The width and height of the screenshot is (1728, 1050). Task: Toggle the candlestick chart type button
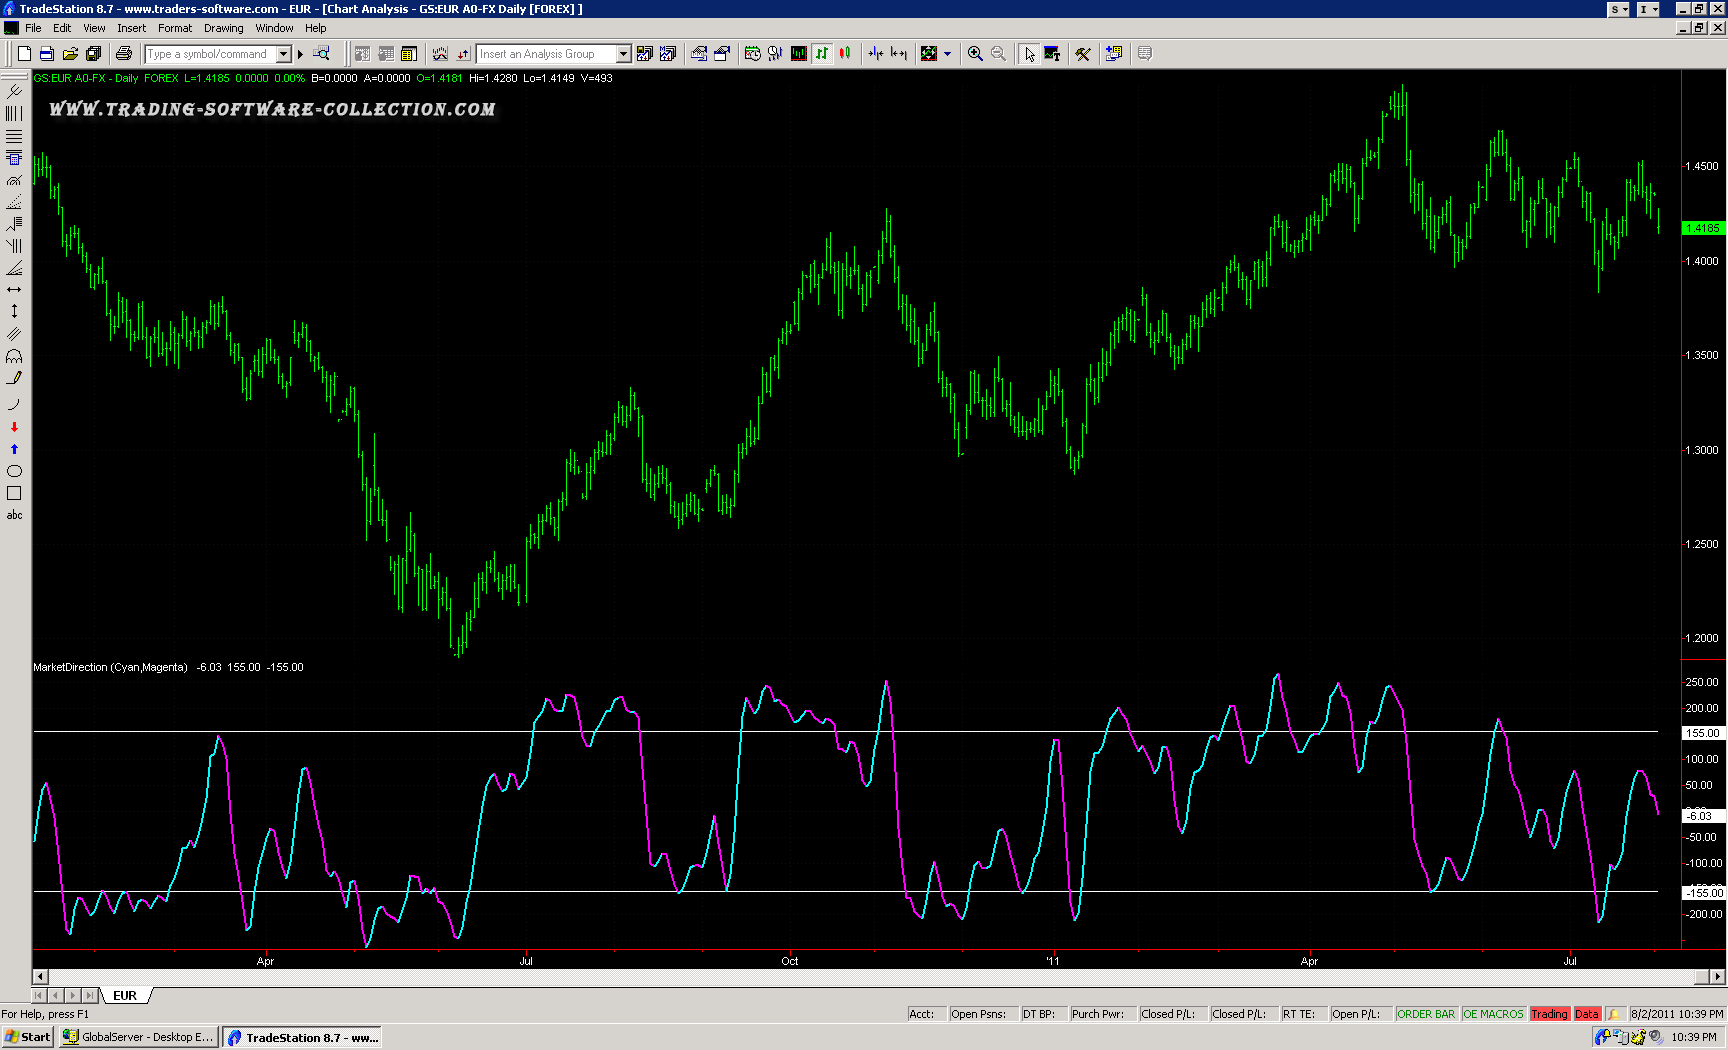coord(845,54)
